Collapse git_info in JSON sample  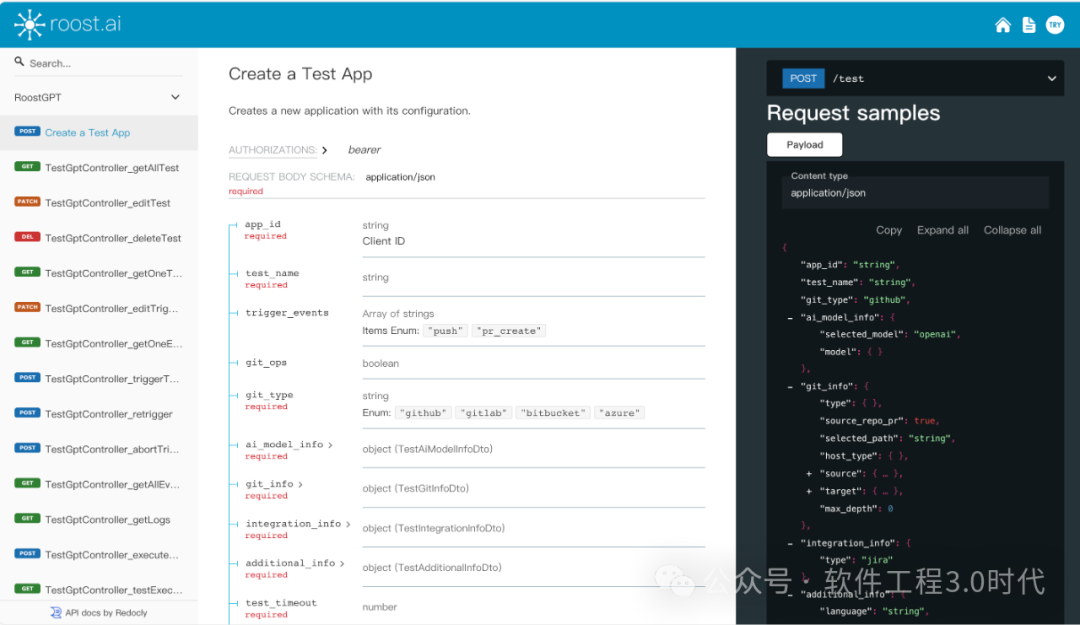point(790,387)
